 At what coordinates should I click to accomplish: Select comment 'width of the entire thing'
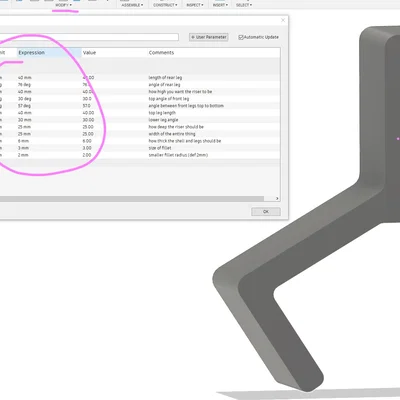(172, 134)
